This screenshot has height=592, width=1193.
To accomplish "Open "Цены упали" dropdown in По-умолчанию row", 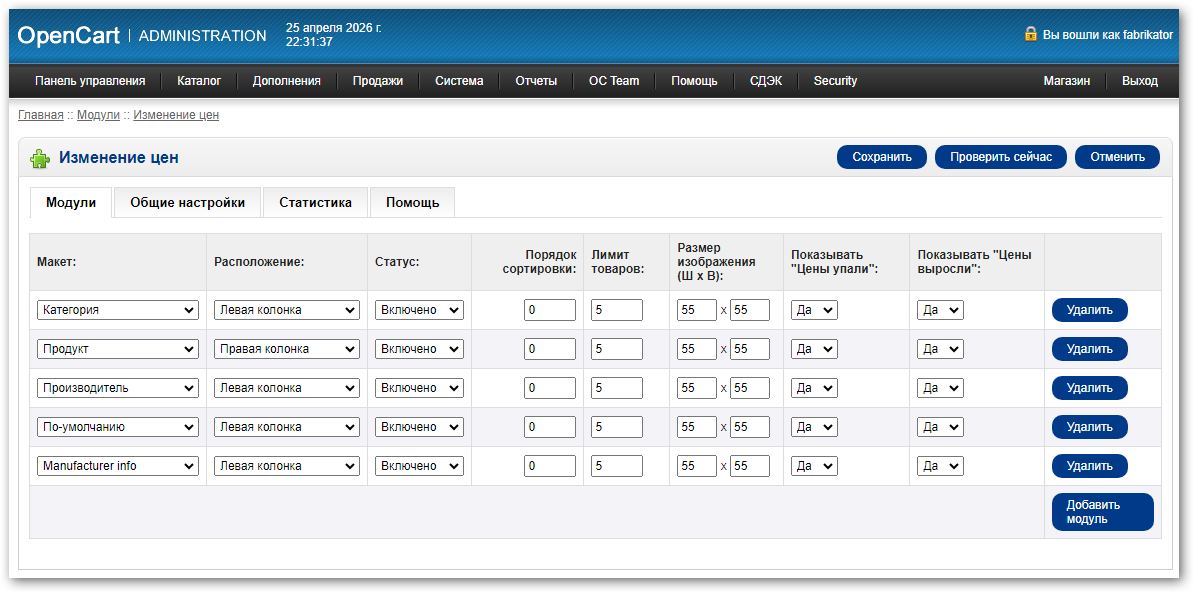I will [x=814, y=427].
